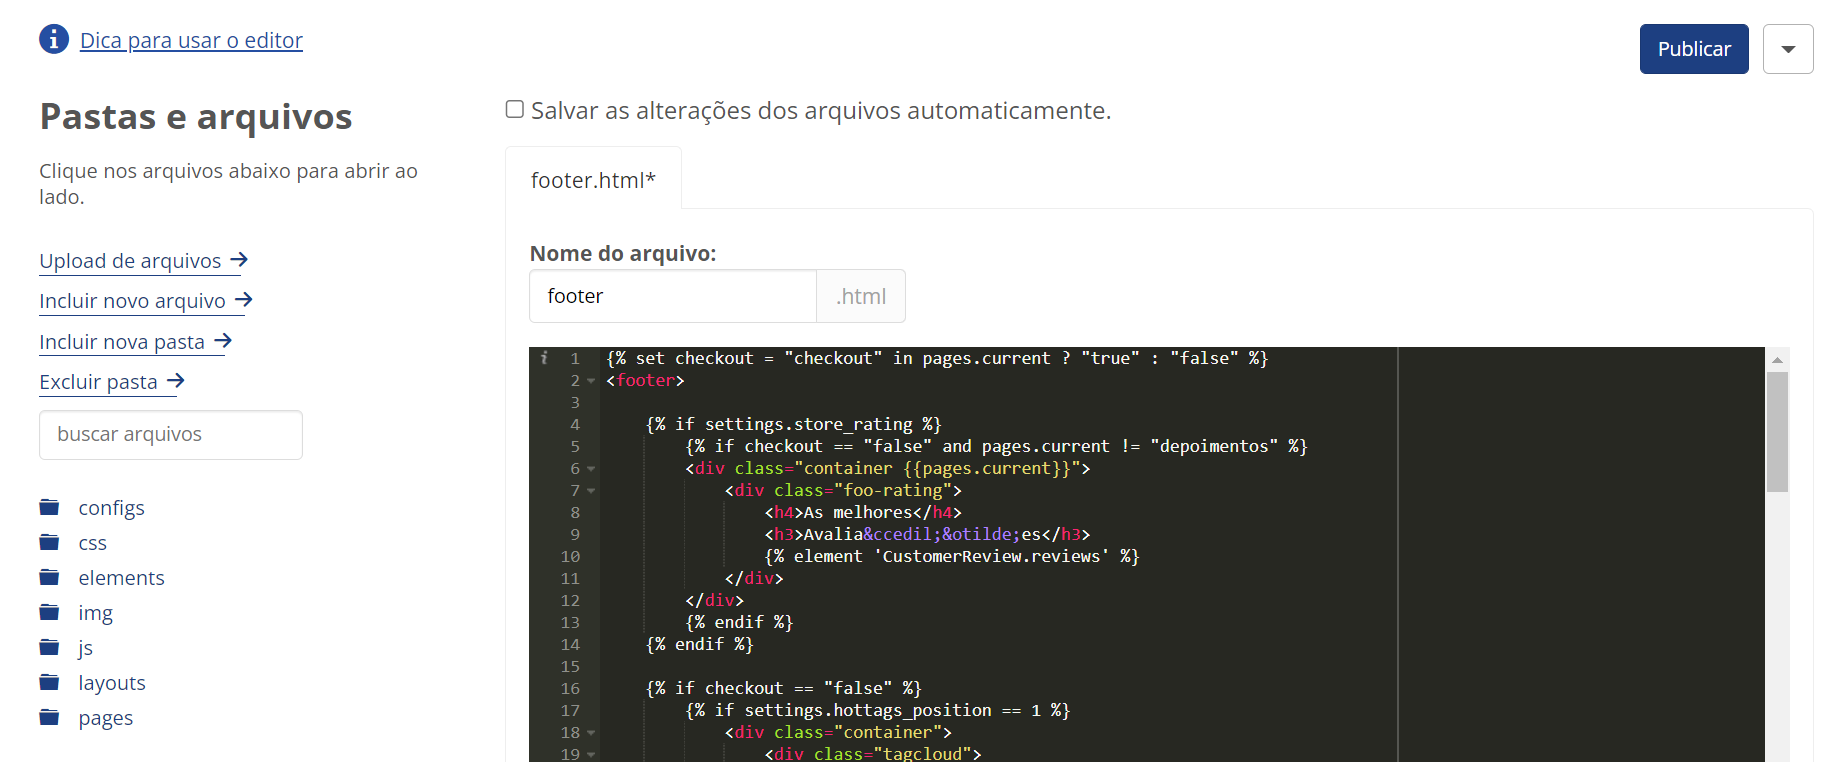Click the .html extension label

[x=861, y=296]
